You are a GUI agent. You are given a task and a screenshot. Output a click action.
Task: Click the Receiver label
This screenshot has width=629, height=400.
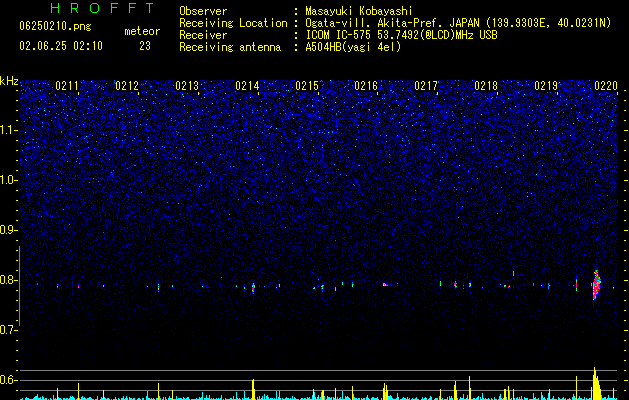tap(203, 35)
